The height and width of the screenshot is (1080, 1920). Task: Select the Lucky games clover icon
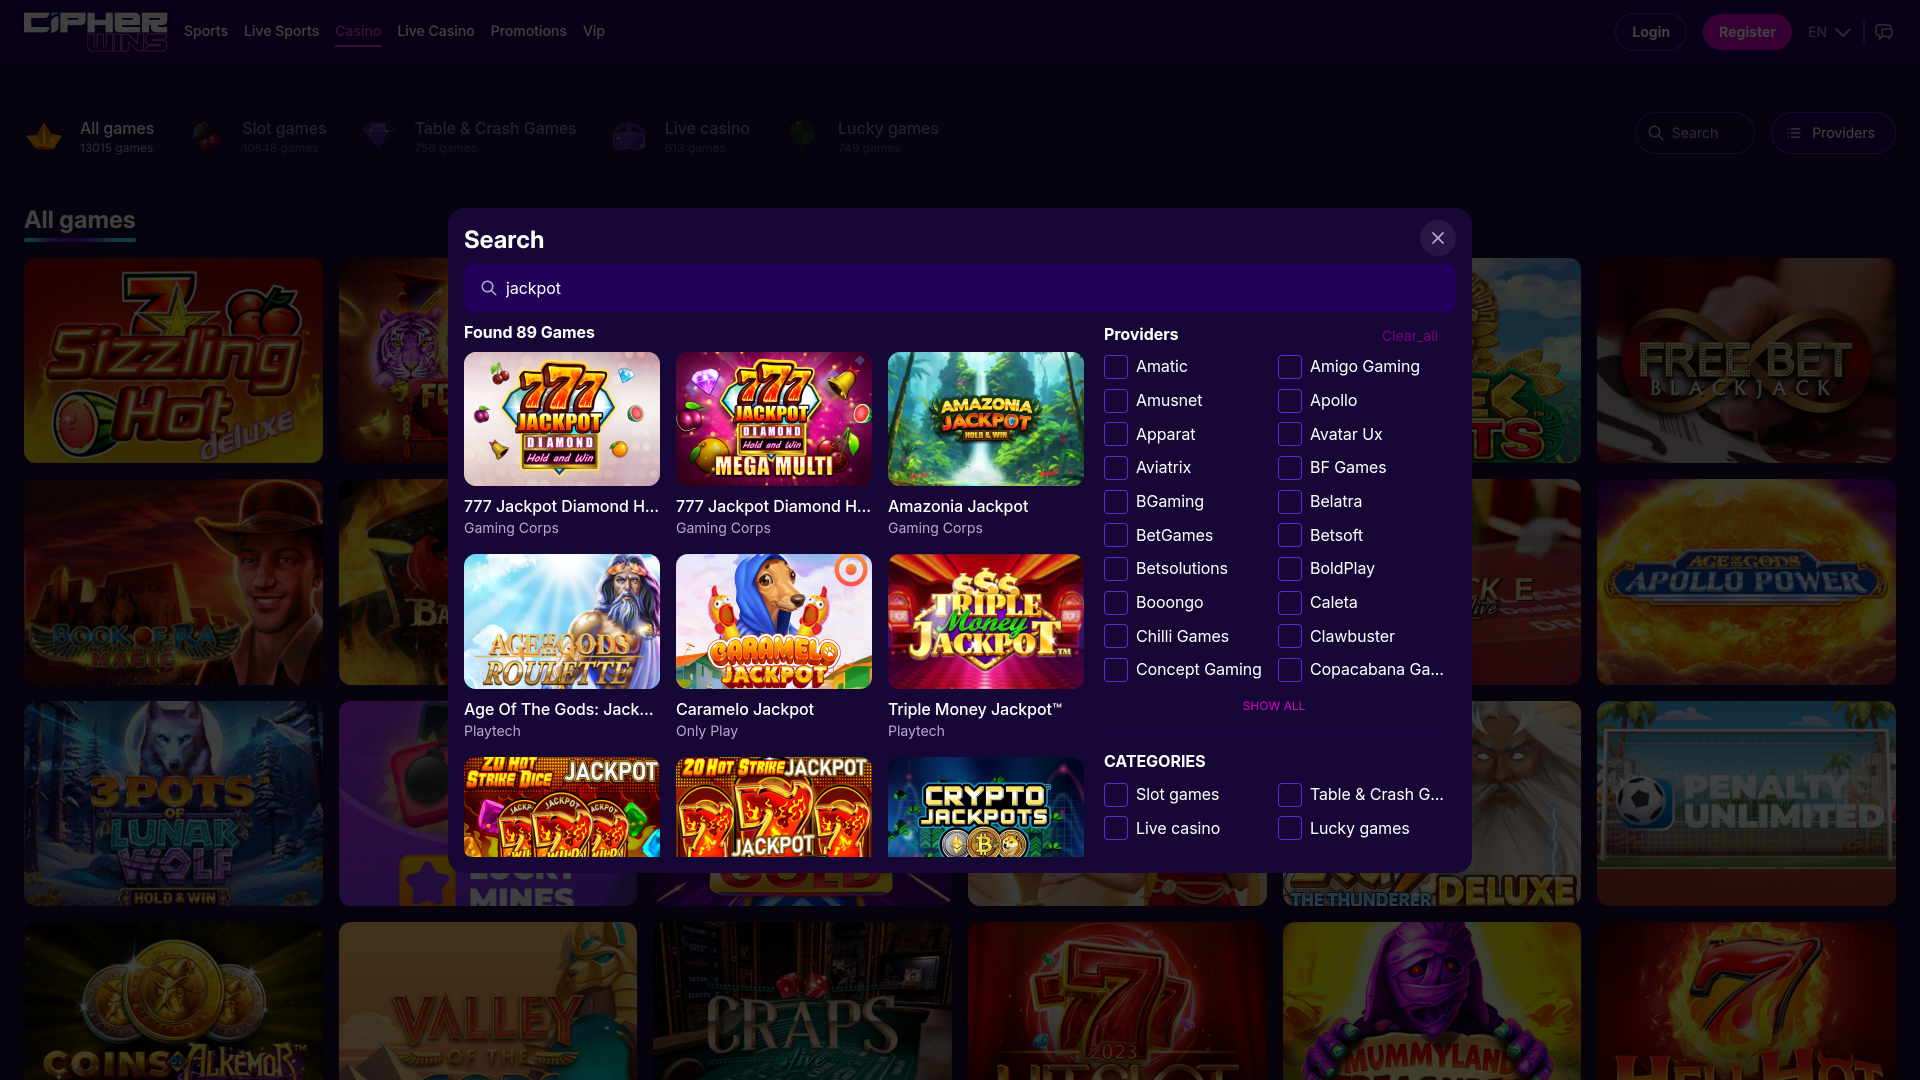point(802,136)
